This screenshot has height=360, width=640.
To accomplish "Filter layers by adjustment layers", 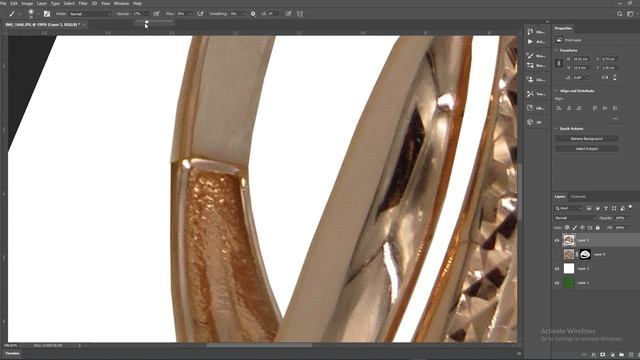I will 598,208.
